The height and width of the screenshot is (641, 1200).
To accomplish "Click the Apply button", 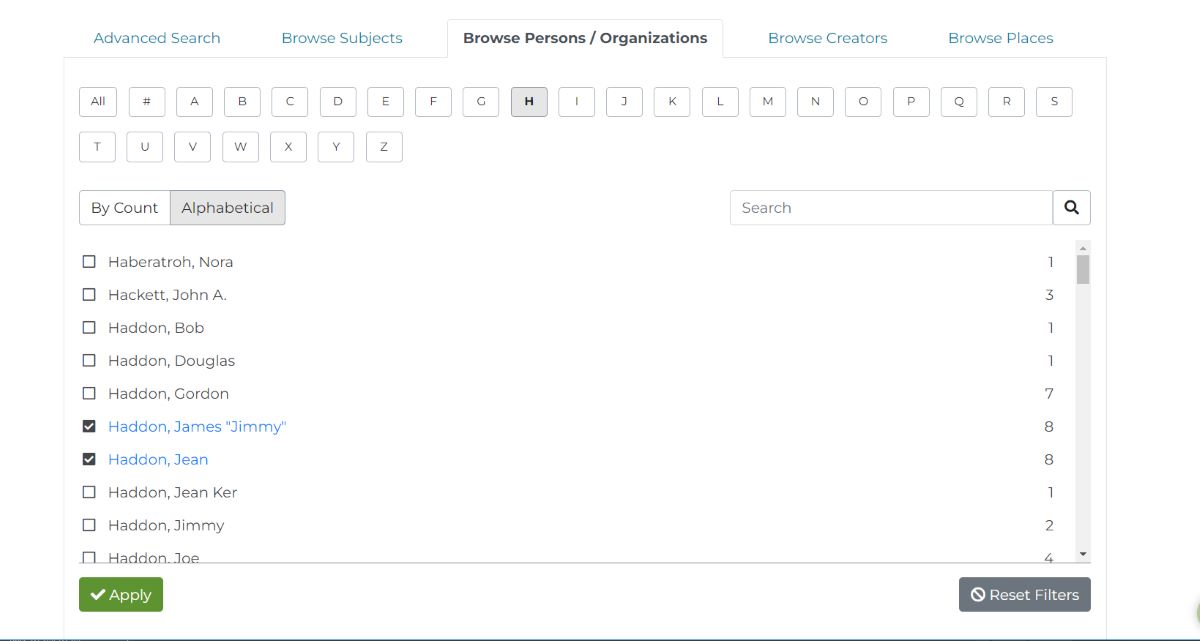I will pyautogui.click(x=121, y=595).
